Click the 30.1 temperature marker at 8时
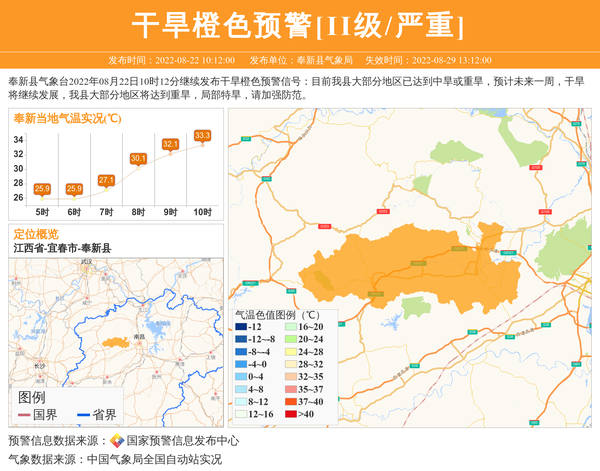 coord(138,158)
